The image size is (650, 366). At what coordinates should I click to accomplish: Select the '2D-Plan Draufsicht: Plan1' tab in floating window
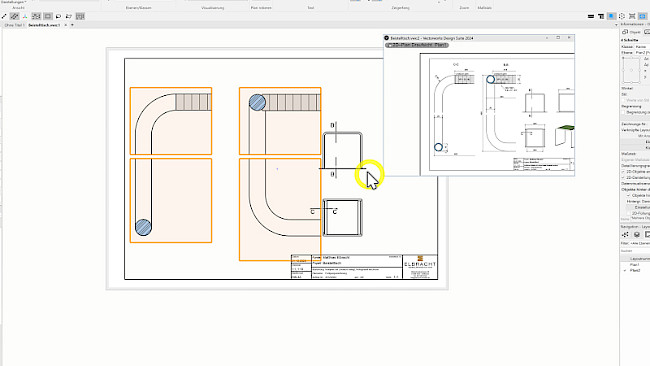click(x=417, y=45)
